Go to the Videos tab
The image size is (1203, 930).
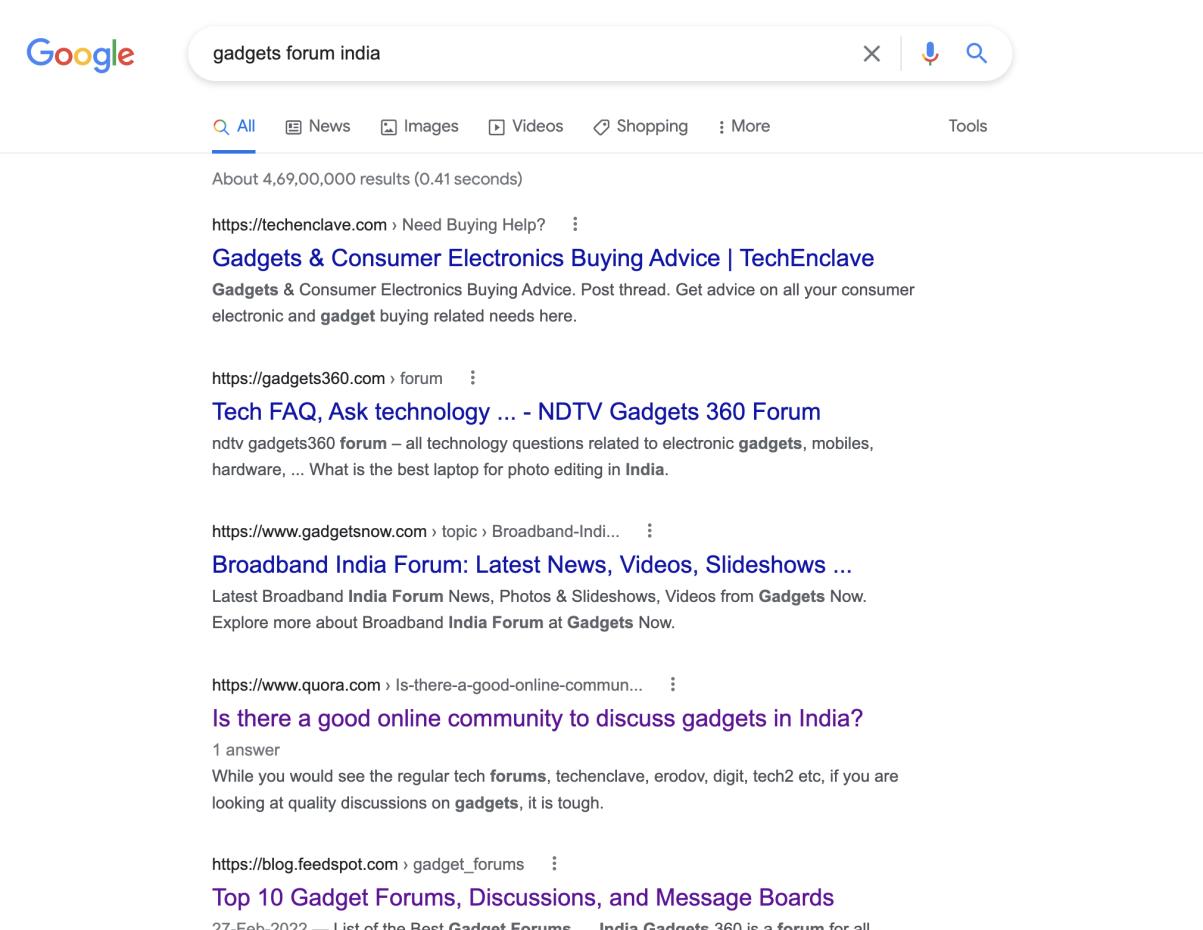[x=526, y=126]
